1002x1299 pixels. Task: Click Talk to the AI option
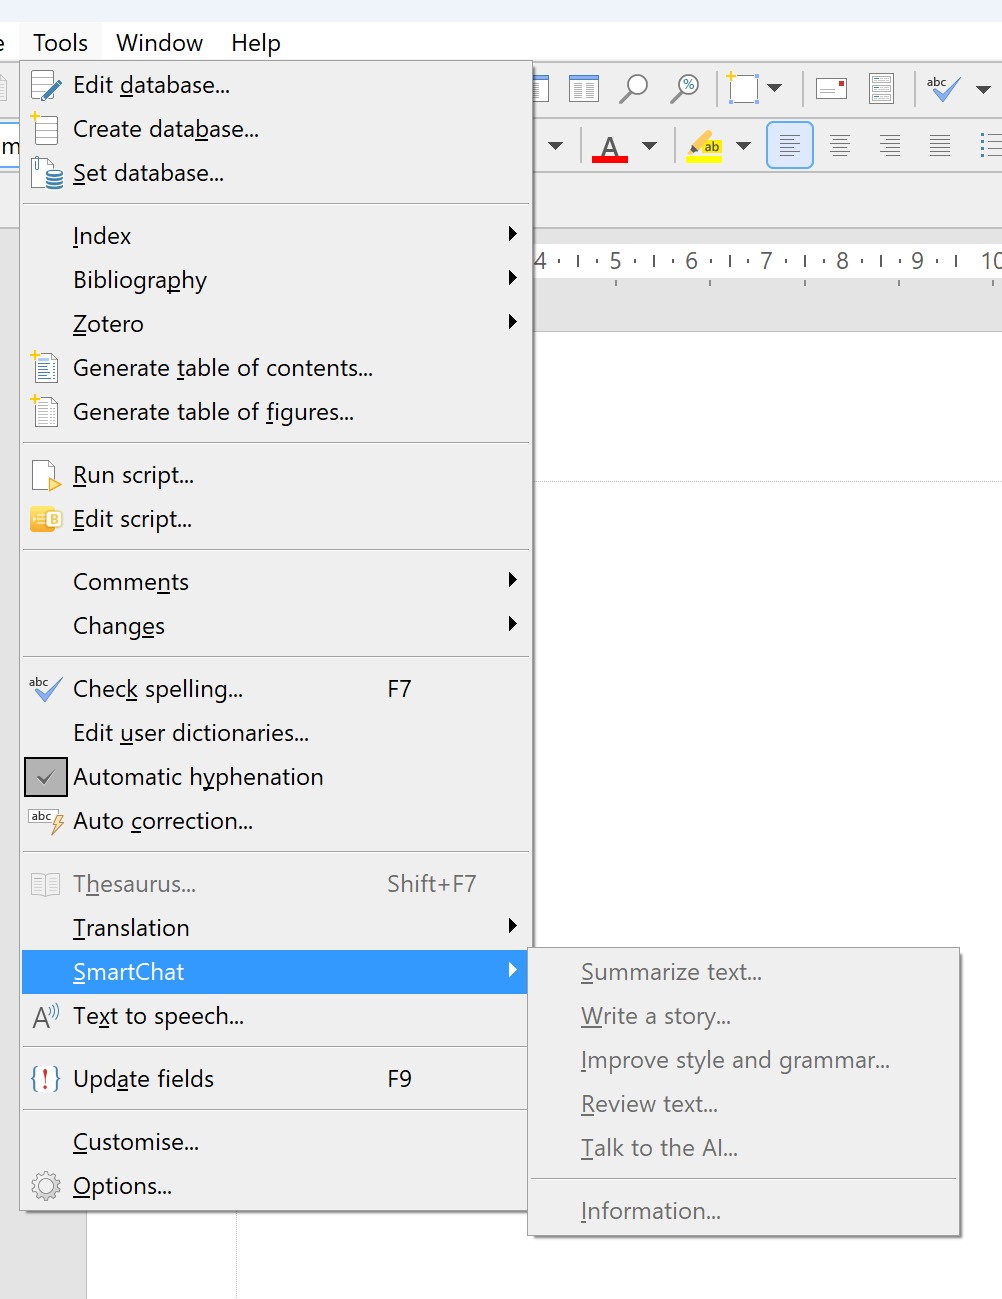659,1148
